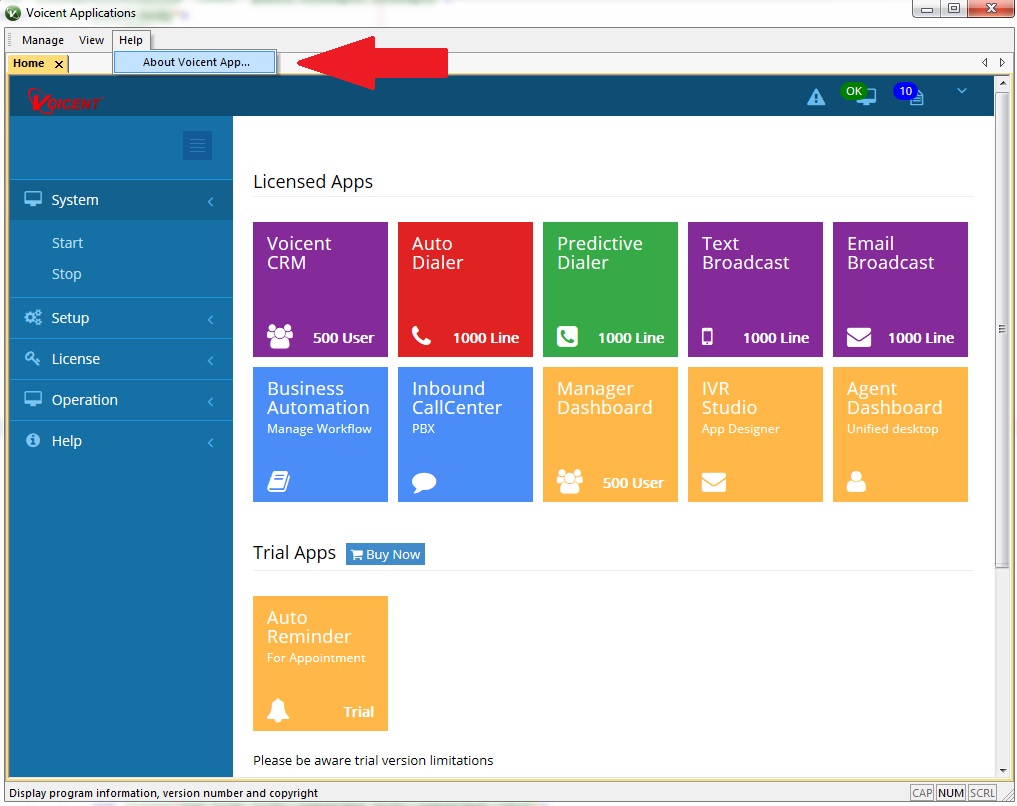The width and height of the screenshot is (1017, 806).
Task: Click the OK computer status icon
Action: pos(860,95)
